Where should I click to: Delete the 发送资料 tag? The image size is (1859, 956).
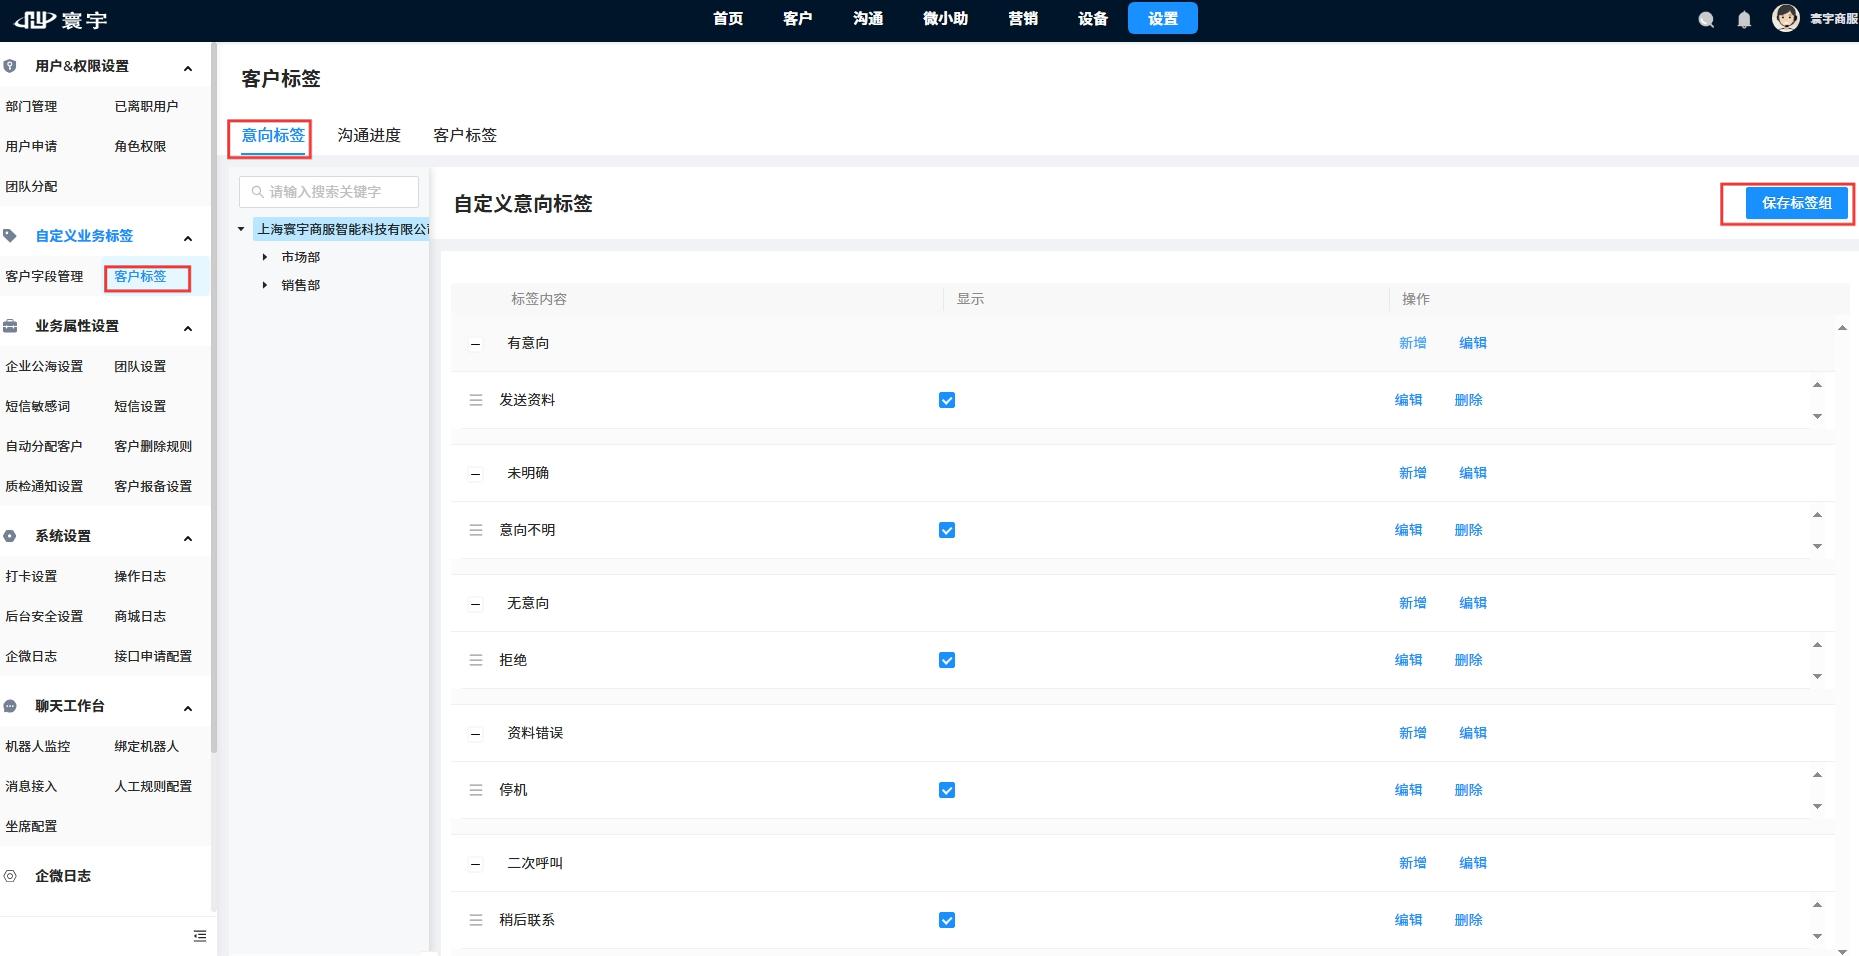pyautogui.click(x=1469, y=400)
